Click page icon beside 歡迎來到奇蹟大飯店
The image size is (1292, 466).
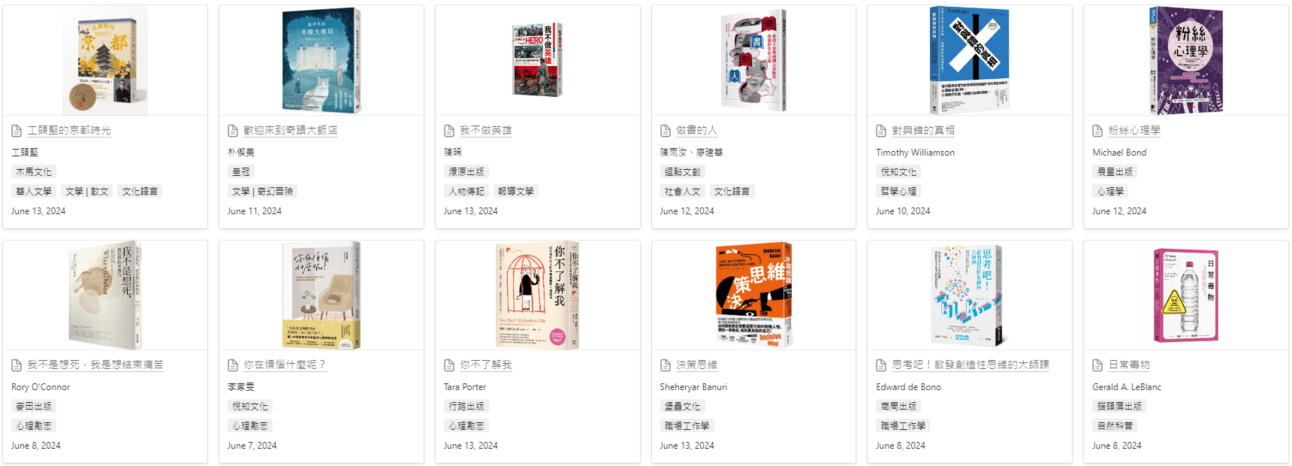click(232, 131)
